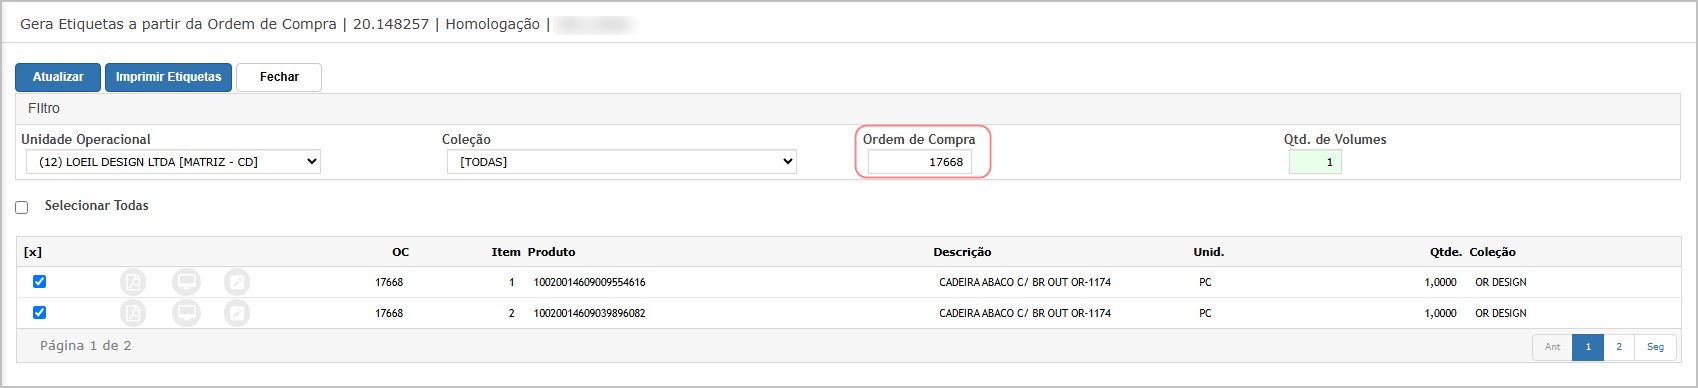The height and width of the screenshot is (388, 1698).
Task: Click quantity 1,0000 in item 2 row
Action: tap(1441, 313)
